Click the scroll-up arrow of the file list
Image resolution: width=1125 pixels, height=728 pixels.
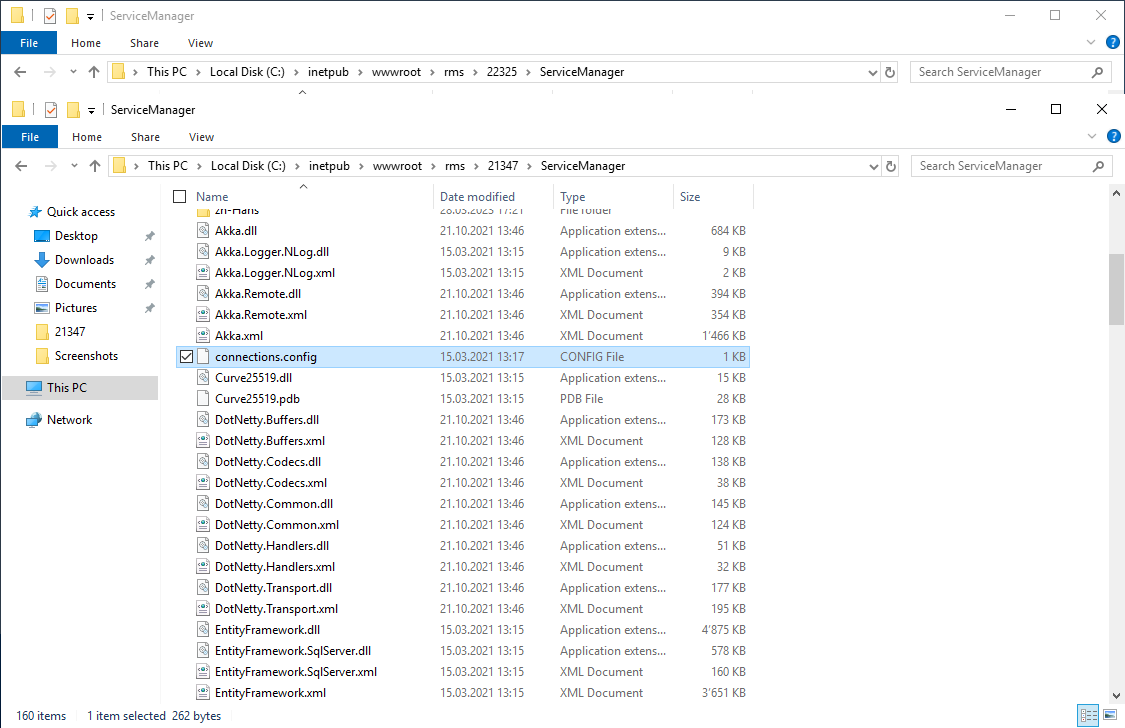1116,193
